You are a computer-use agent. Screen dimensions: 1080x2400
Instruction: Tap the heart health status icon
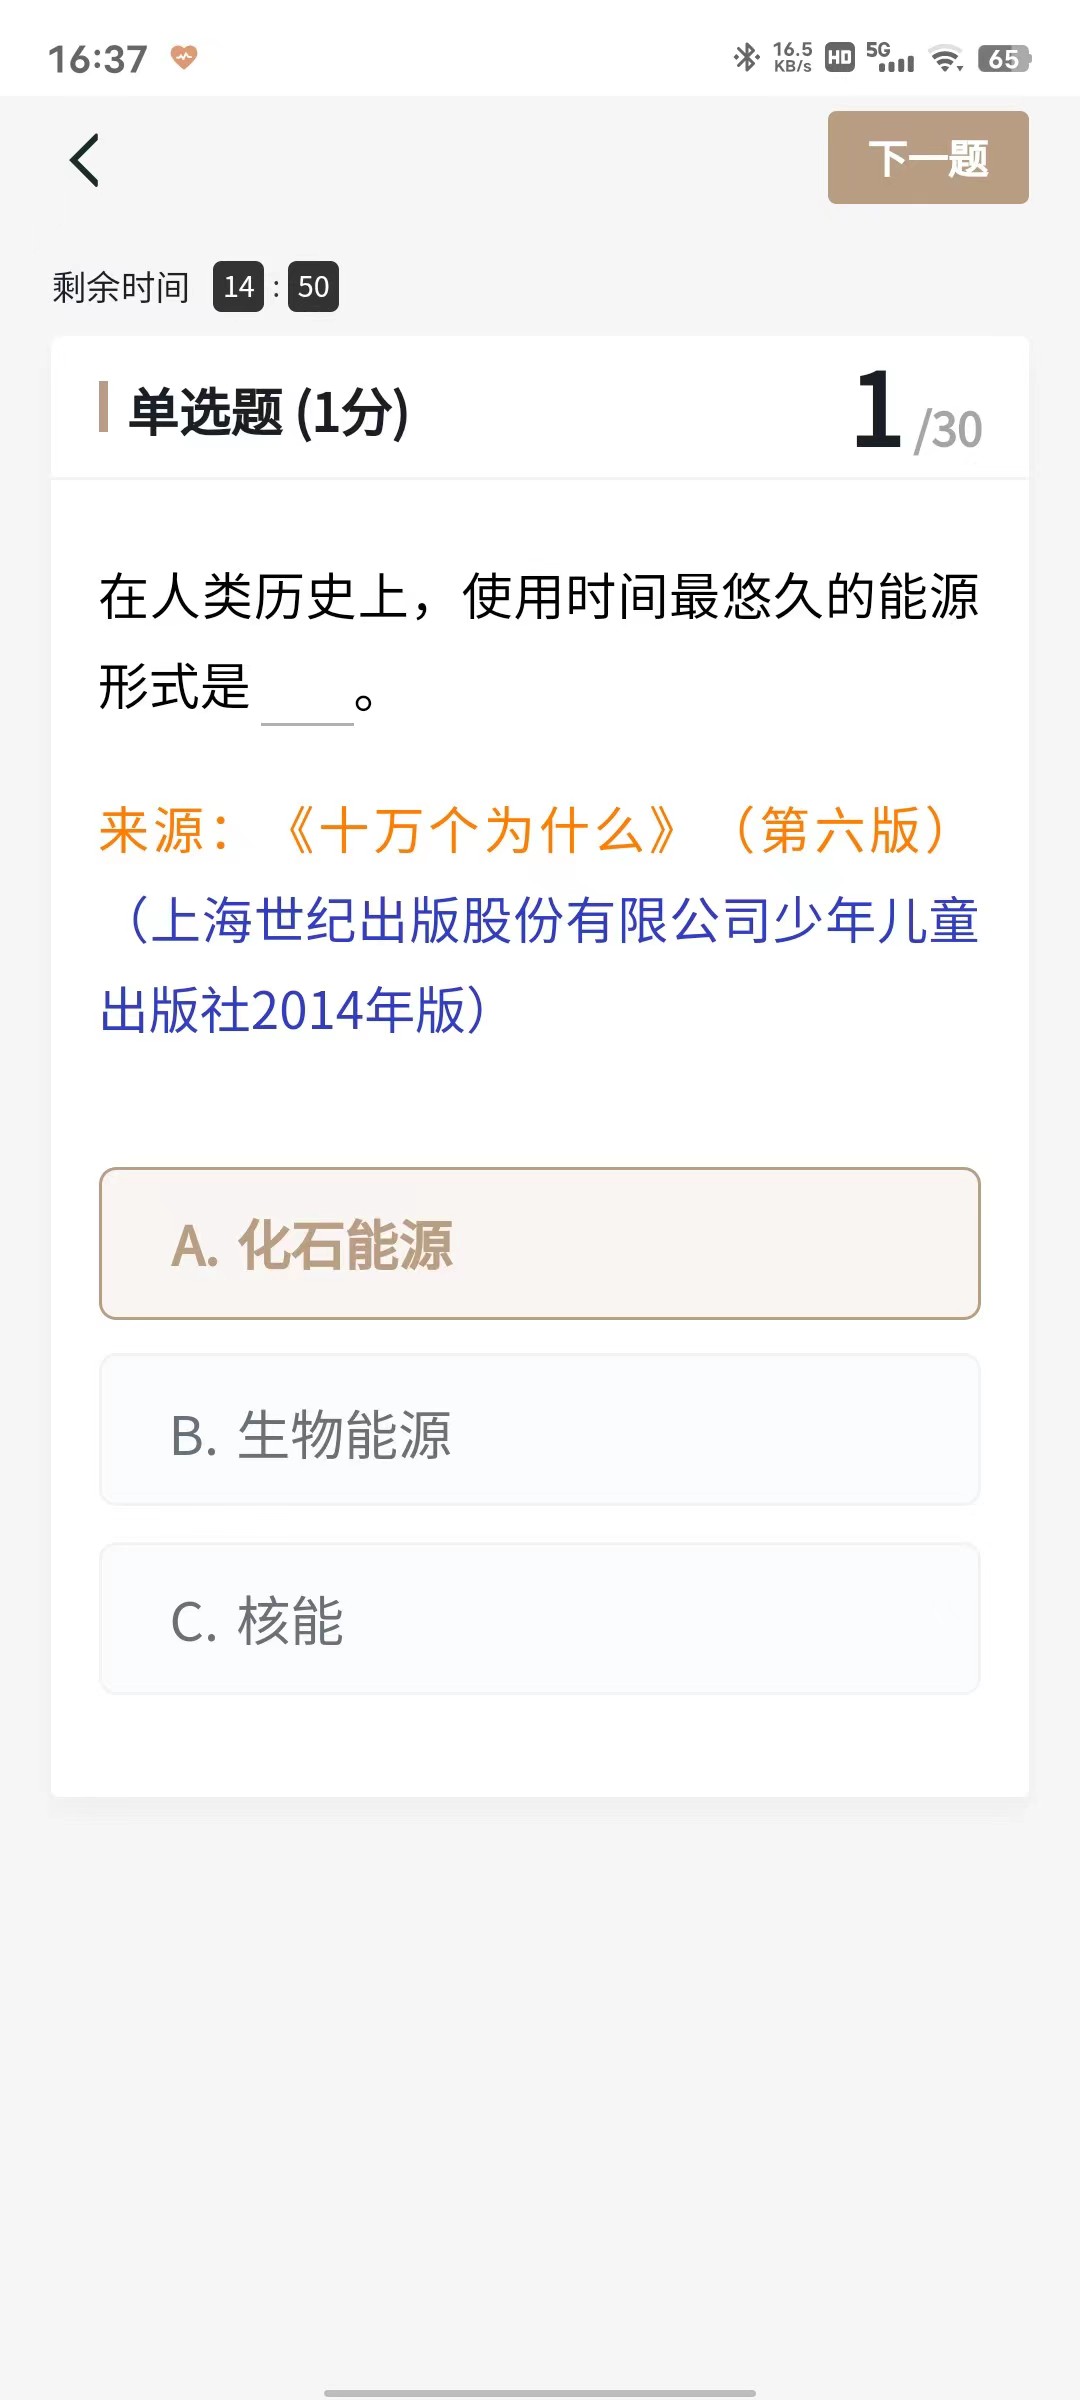(x=183, y=57)
